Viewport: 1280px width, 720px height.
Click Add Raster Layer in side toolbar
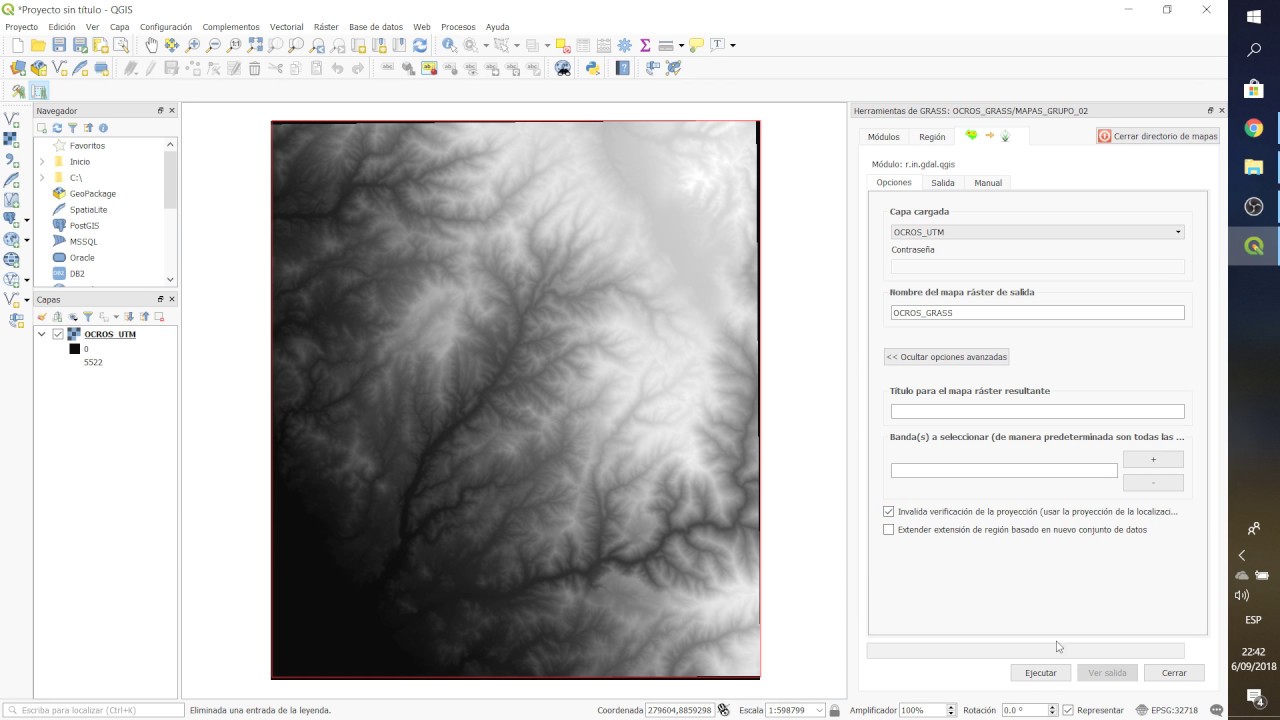[12, 139]
